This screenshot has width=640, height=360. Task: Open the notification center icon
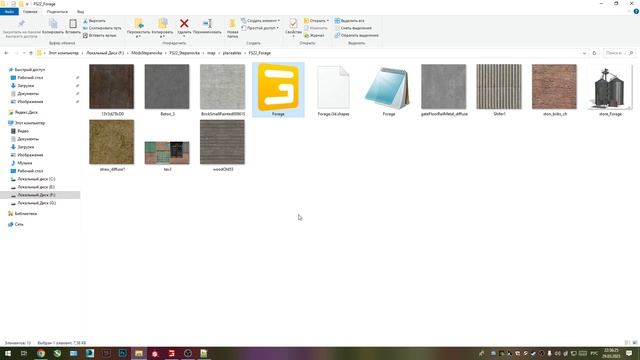629,353
